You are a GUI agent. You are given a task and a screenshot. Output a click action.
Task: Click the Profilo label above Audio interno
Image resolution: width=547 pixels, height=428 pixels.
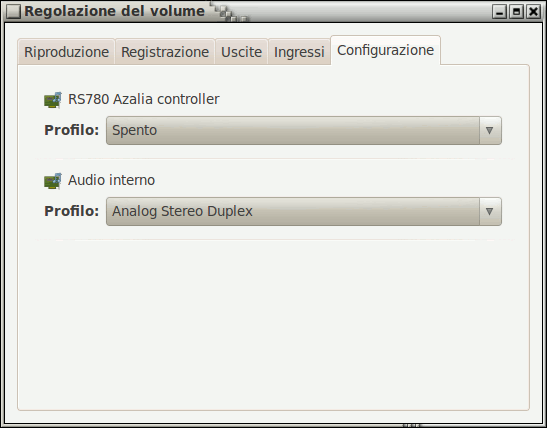tap(72, 130)
